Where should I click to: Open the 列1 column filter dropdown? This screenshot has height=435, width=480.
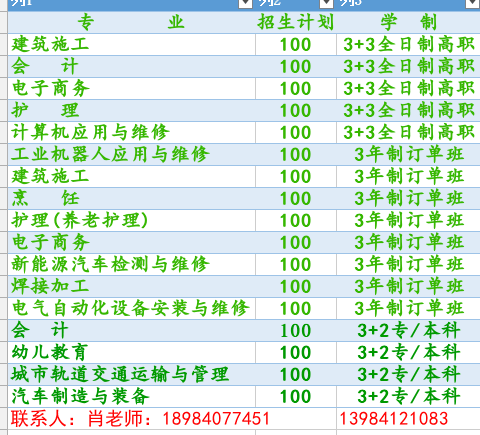245,3
